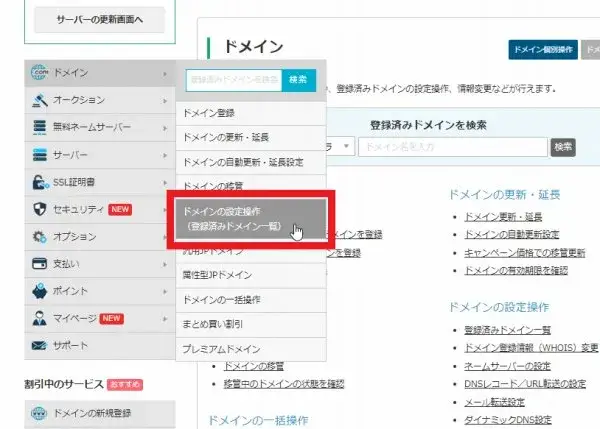This screenshot has width=600, height=429.
Task: Click the gavel icon for オークション
Action: click(x=39, y=100)
